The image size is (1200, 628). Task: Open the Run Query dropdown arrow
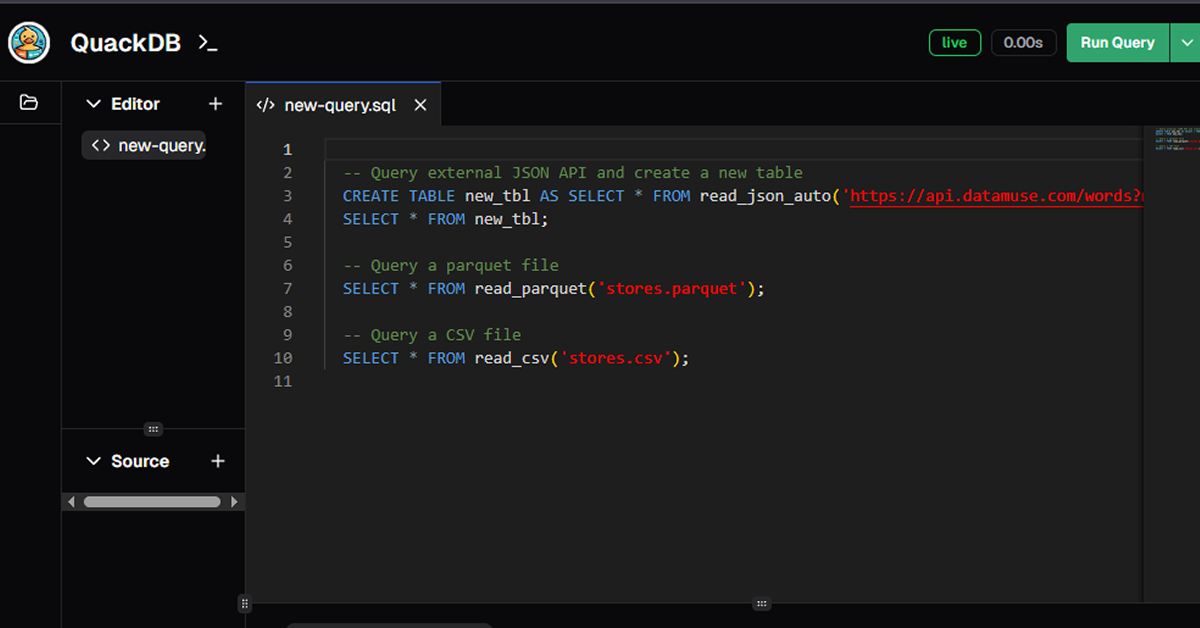(1186, 43)
